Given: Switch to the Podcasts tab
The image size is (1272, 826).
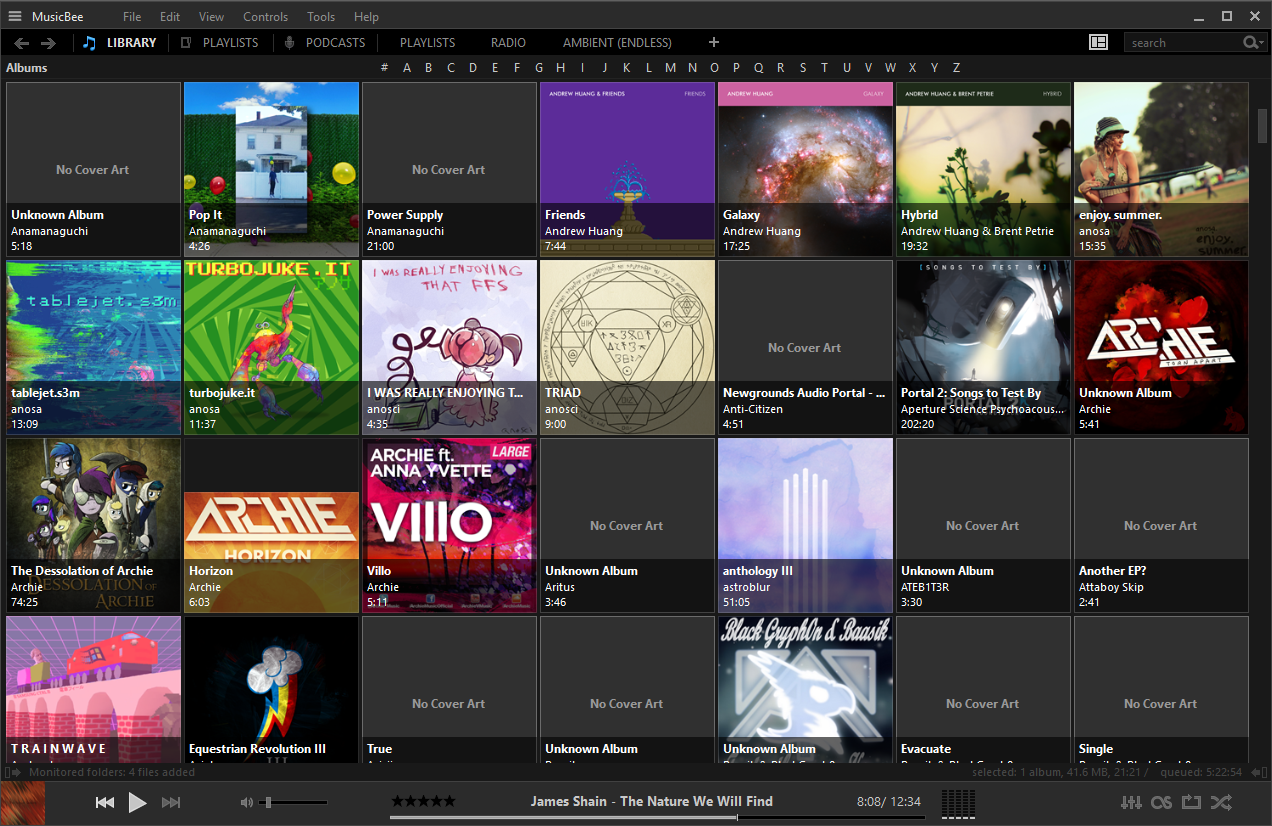Looking at the screenshot, I should 335,43.
